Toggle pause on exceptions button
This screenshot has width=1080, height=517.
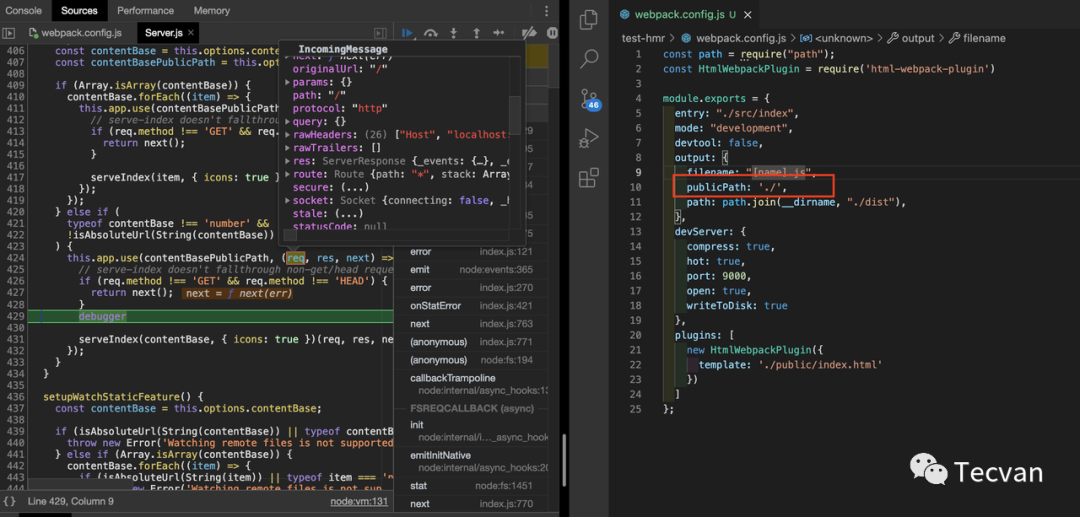click(552, 32)
